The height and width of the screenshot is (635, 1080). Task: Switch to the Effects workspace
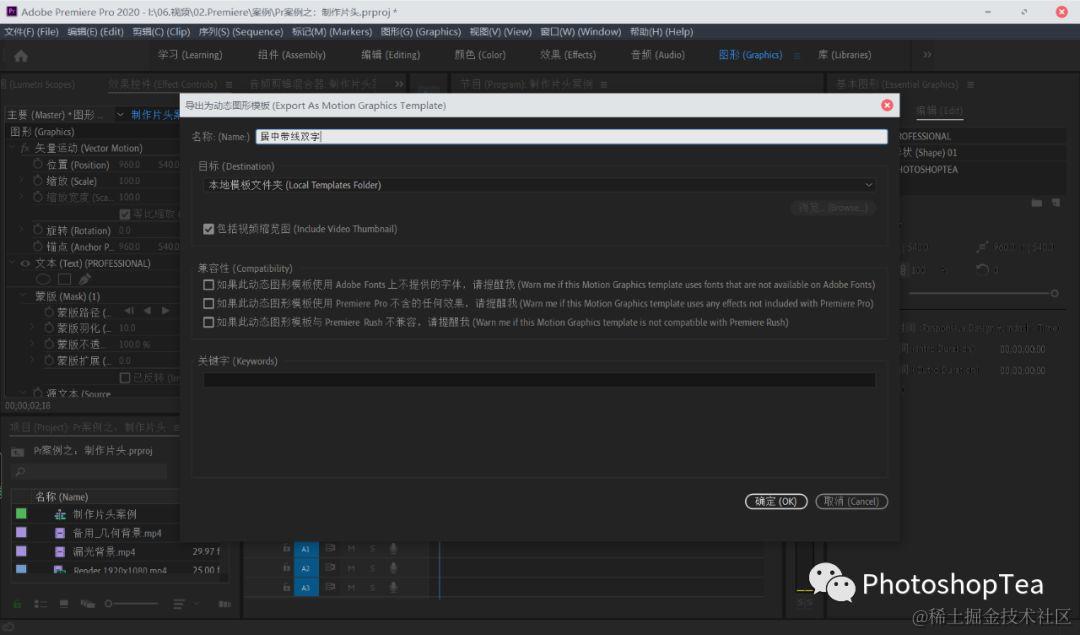[568, 55]
